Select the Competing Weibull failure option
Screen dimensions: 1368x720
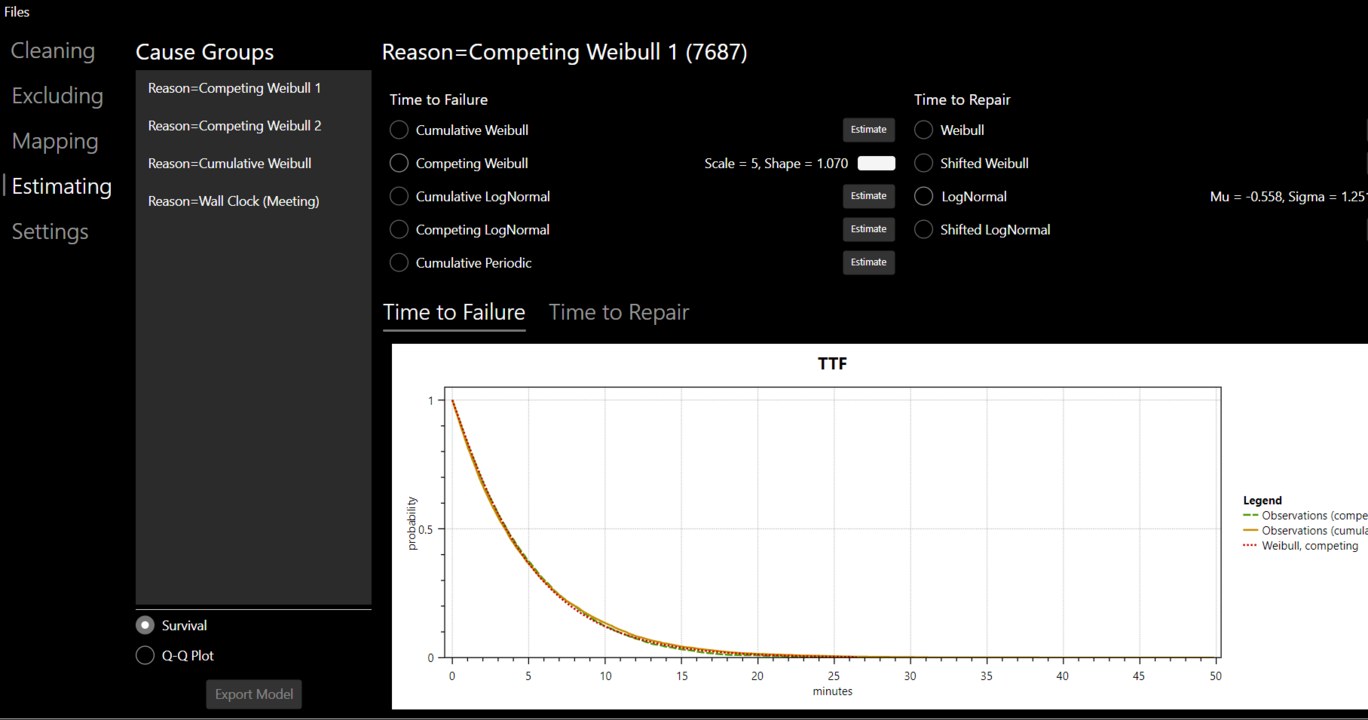click(399, 163)
